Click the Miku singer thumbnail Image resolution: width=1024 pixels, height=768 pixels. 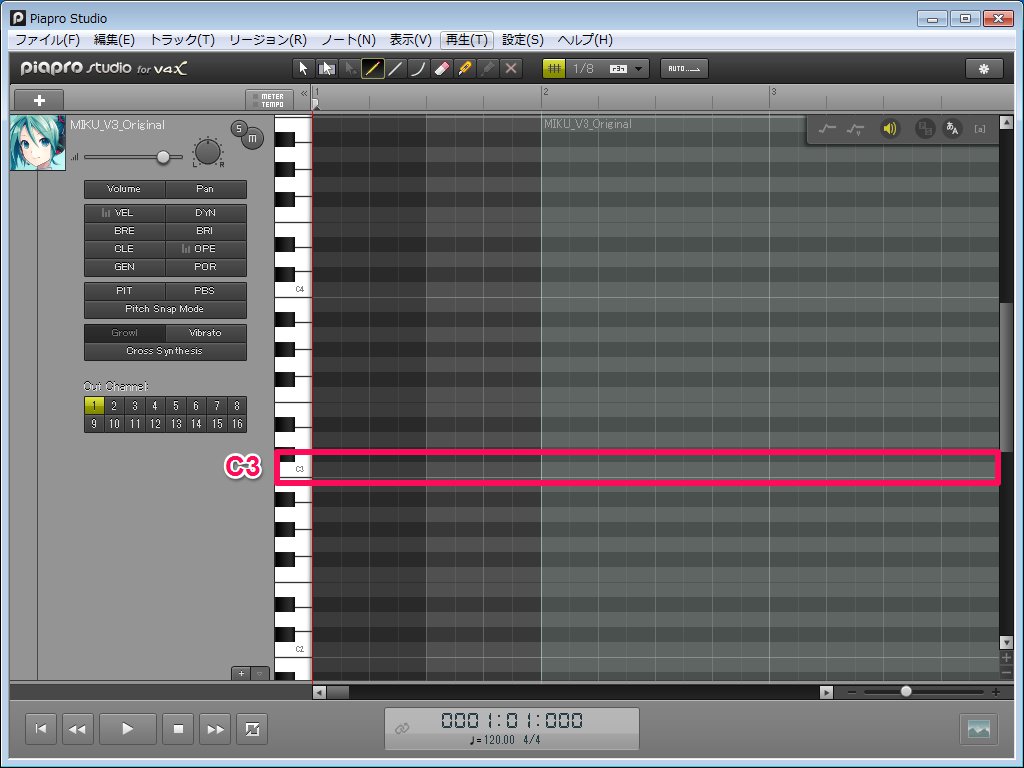pyautogui.click(x=38, y=144)
